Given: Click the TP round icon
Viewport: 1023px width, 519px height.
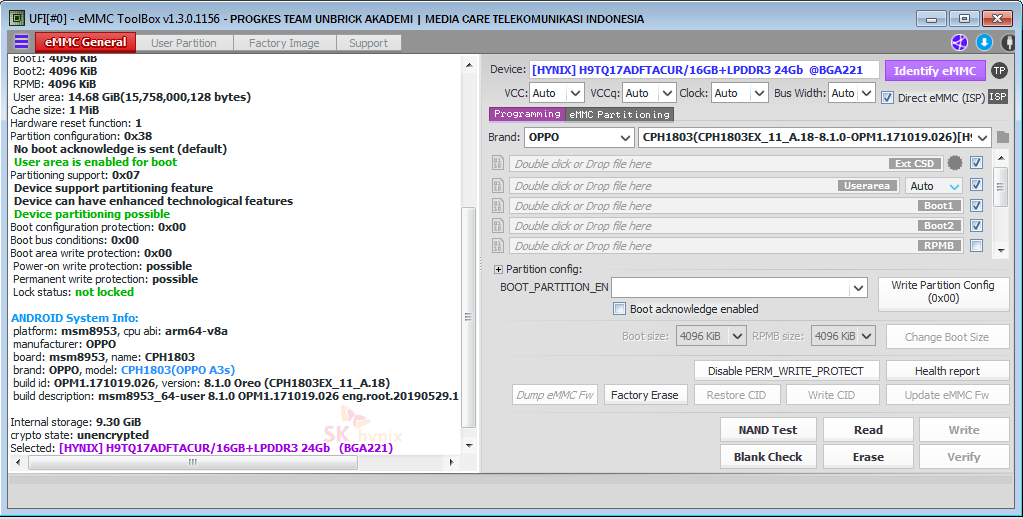Looking at the screenshot, I should pos(999,71).
